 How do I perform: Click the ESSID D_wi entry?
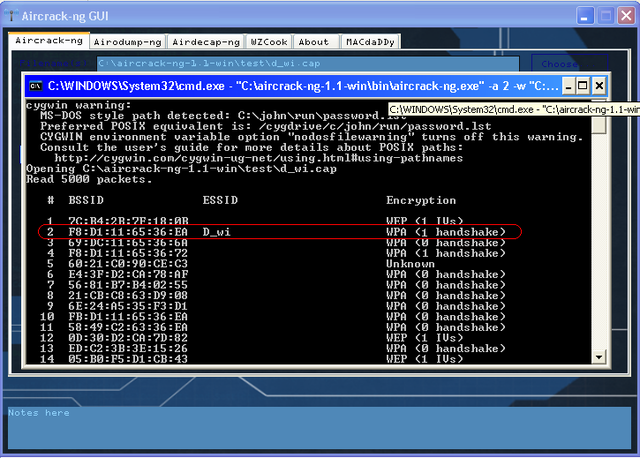click(216, 232)
